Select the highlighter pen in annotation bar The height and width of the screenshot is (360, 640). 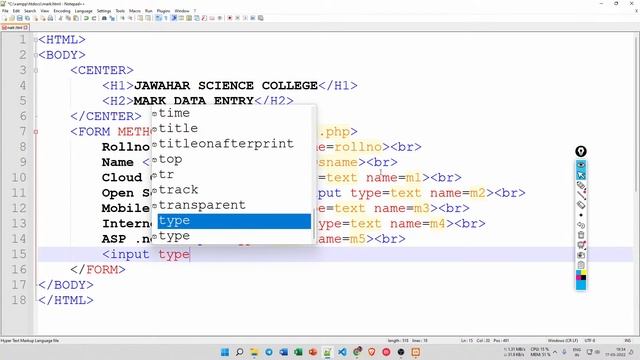point(581,185)
